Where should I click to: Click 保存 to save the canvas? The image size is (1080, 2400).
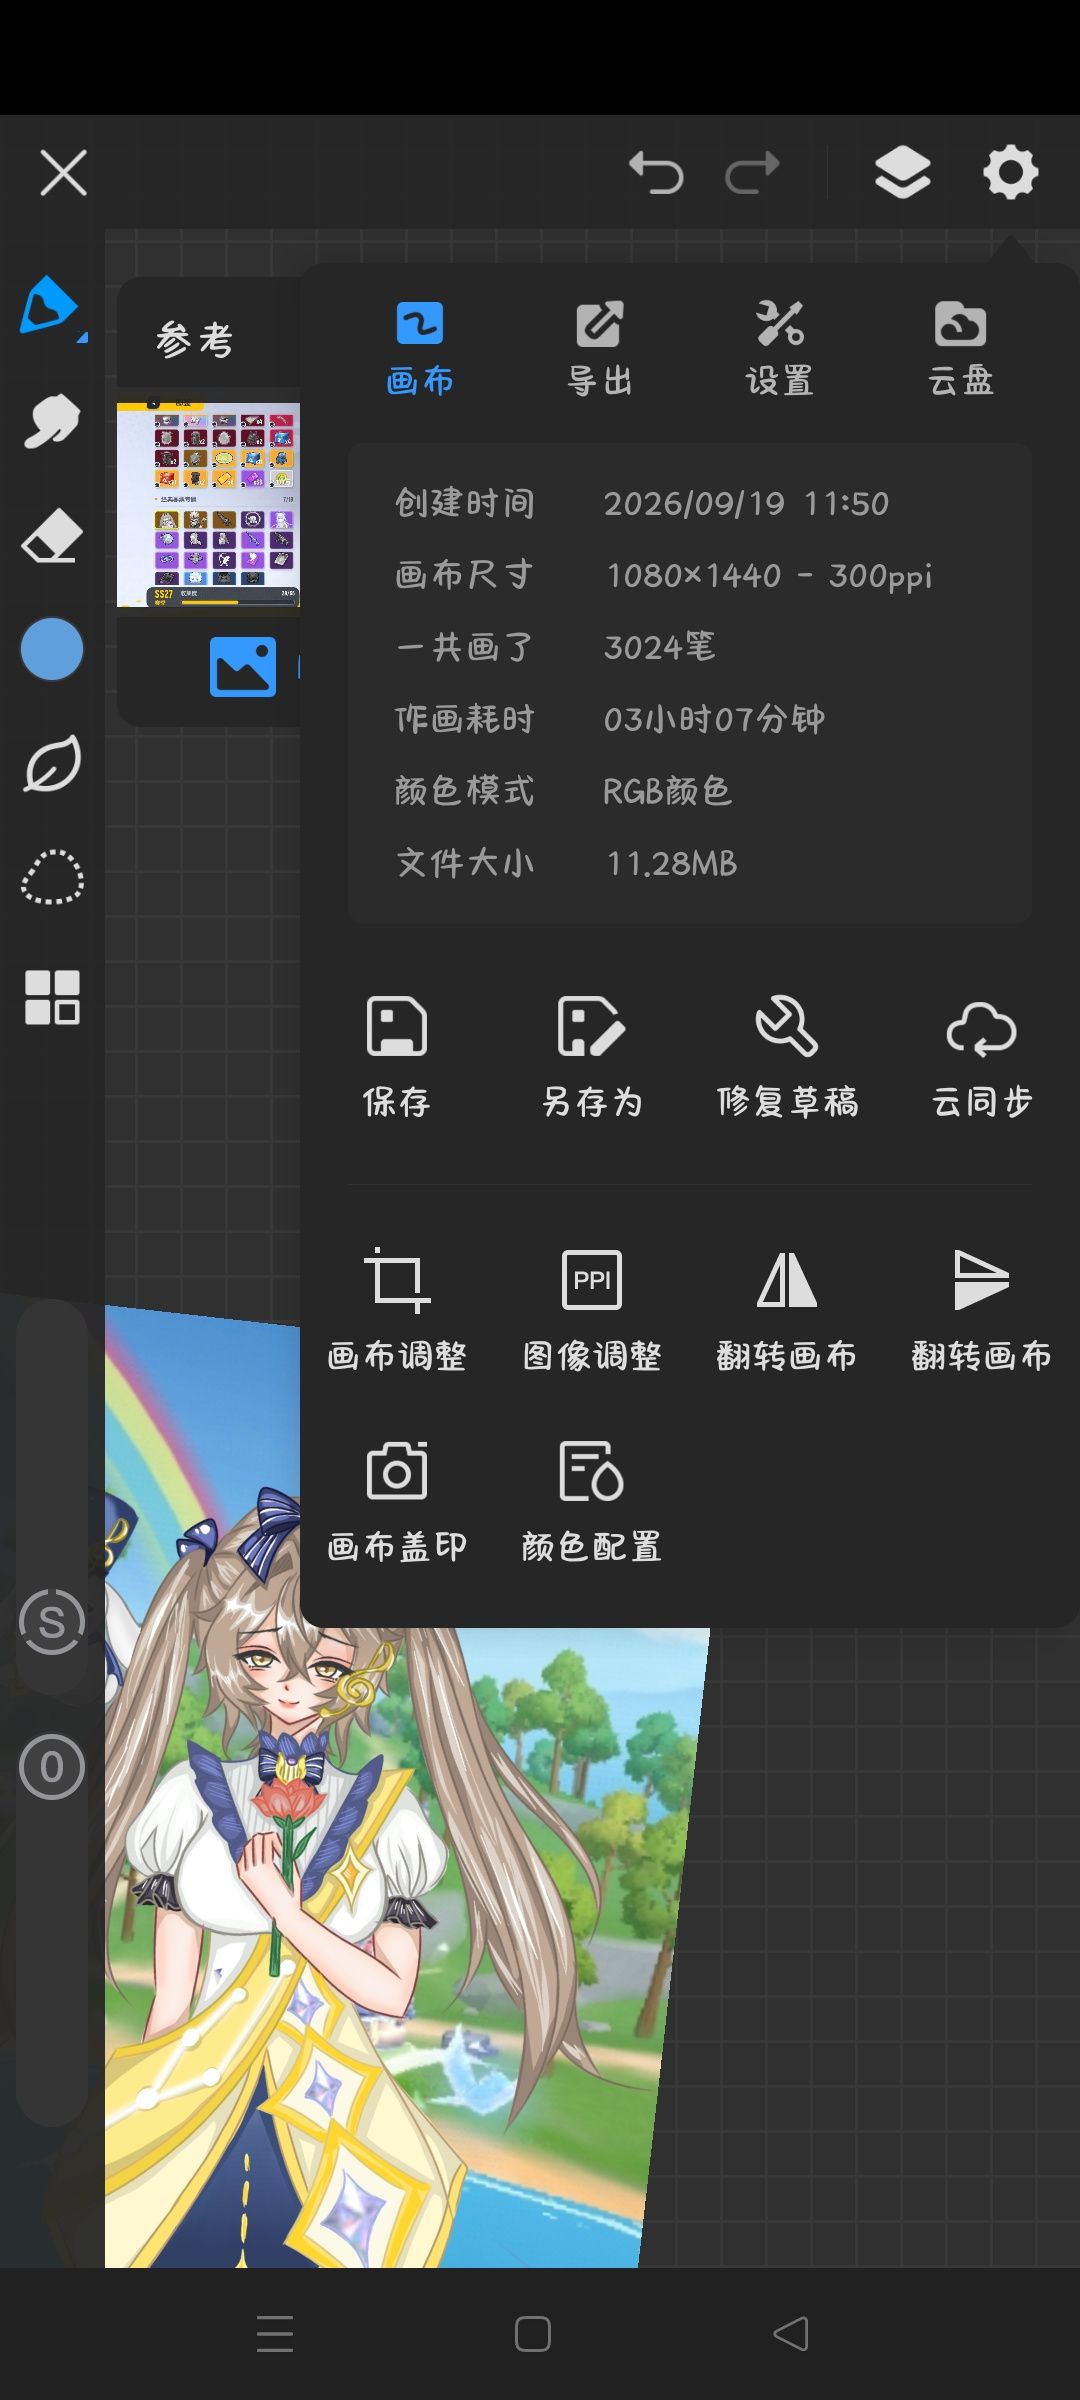pyautogui.click(x=397, y=1057)
